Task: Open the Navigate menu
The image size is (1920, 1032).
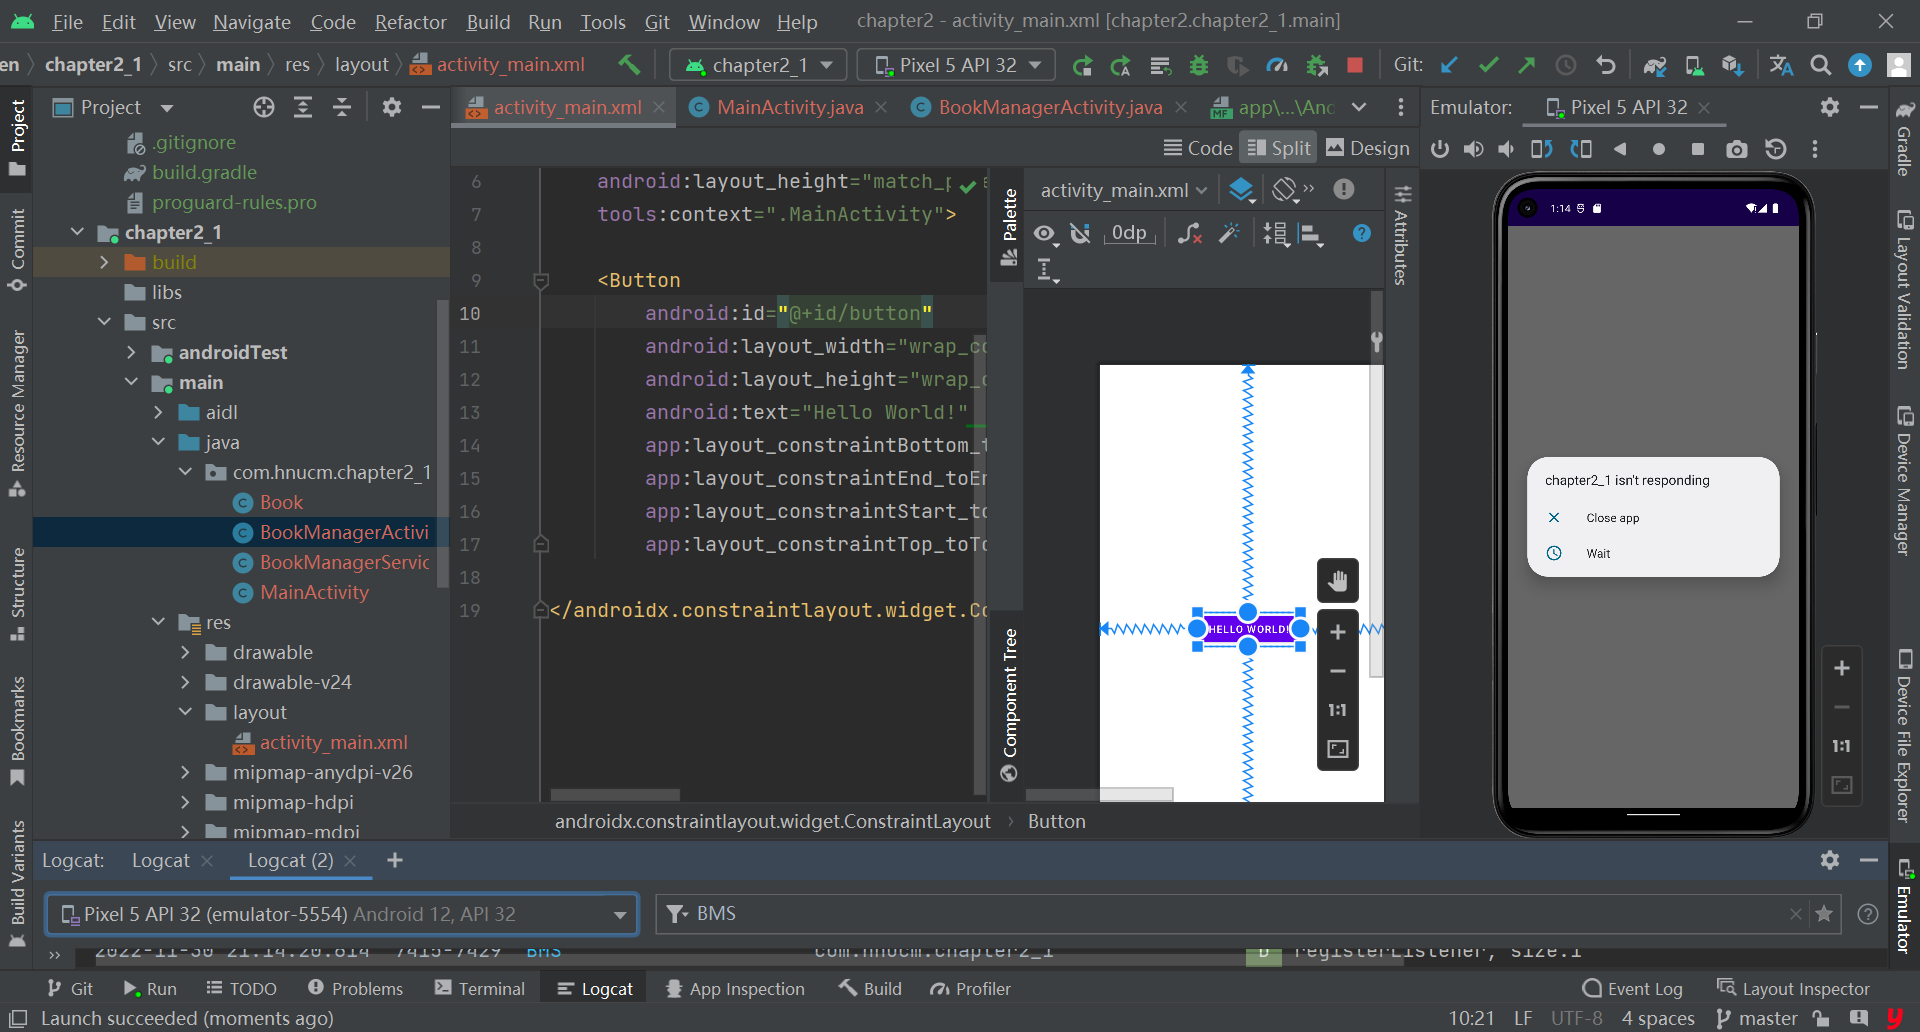Action: tap(252, 21)
